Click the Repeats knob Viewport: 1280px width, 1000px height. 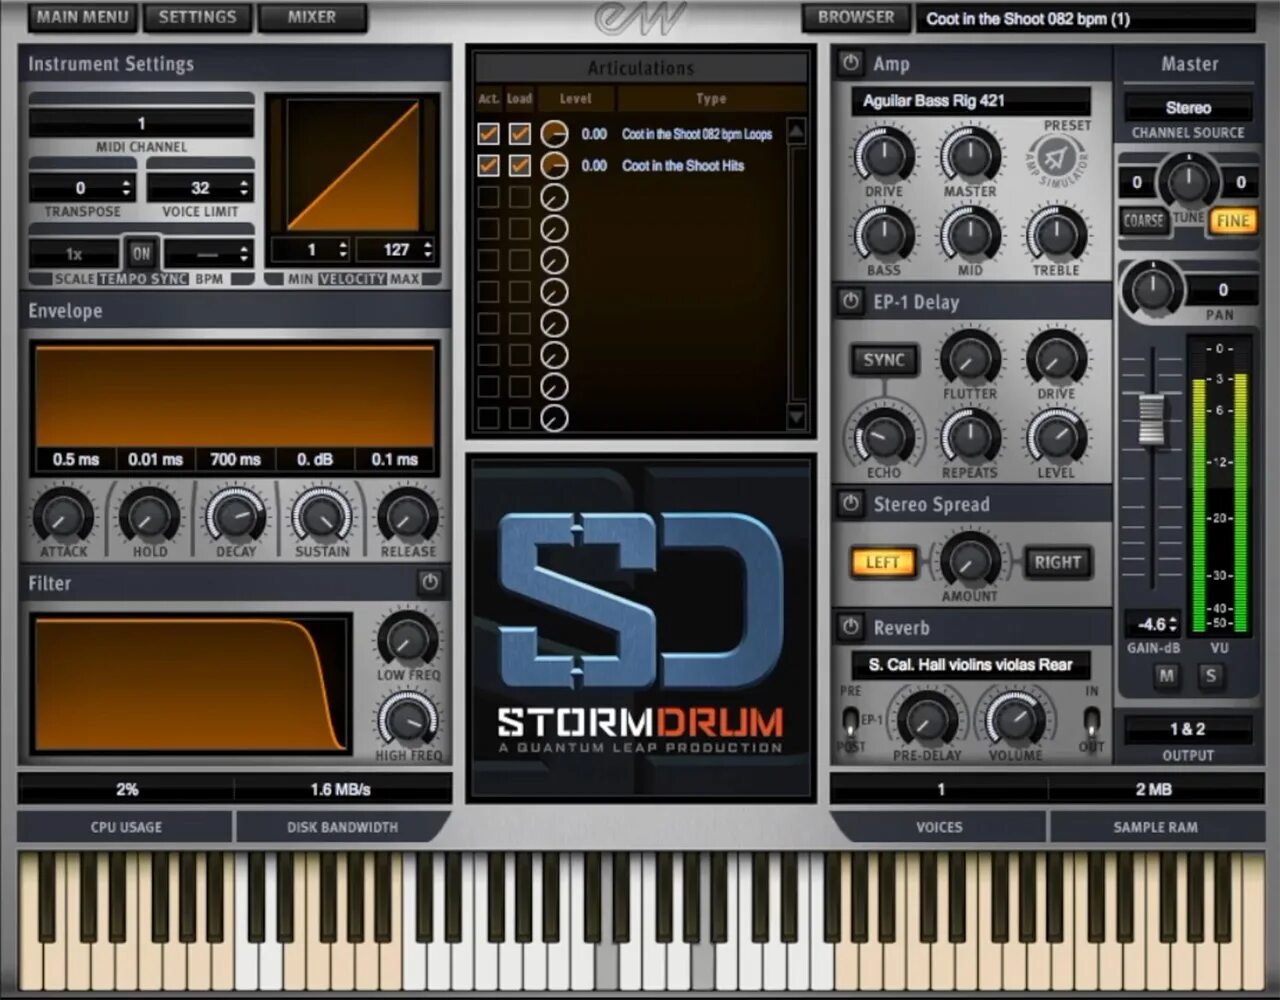[x=969, y=437]
